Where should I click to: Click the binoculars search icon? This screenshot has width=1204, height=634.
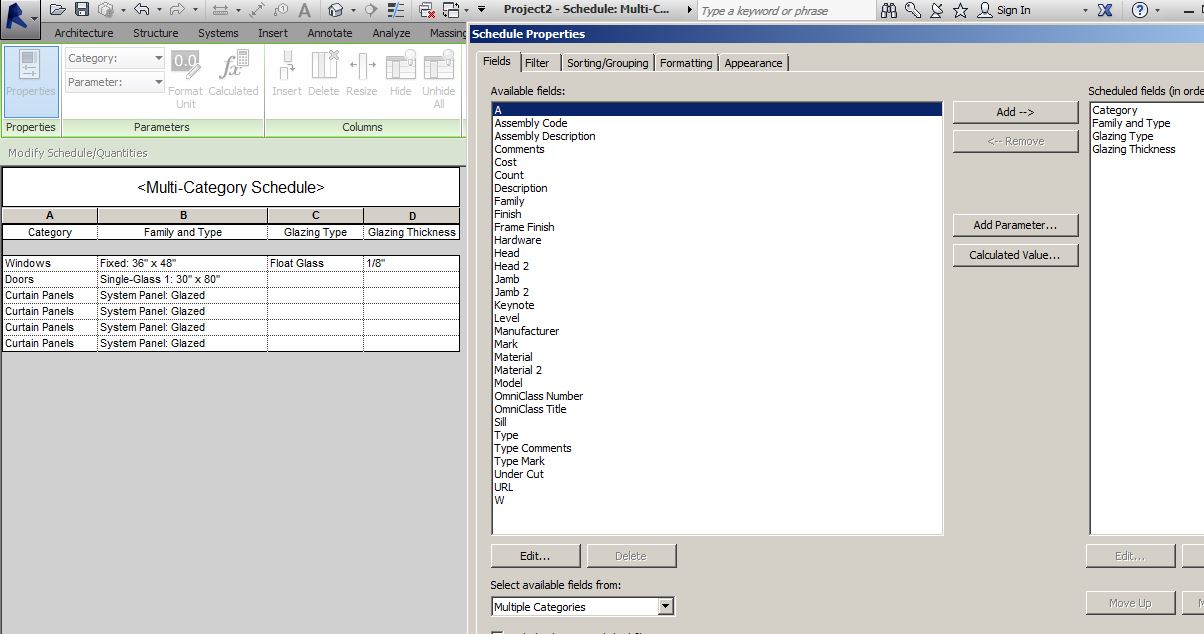(889, 10)
